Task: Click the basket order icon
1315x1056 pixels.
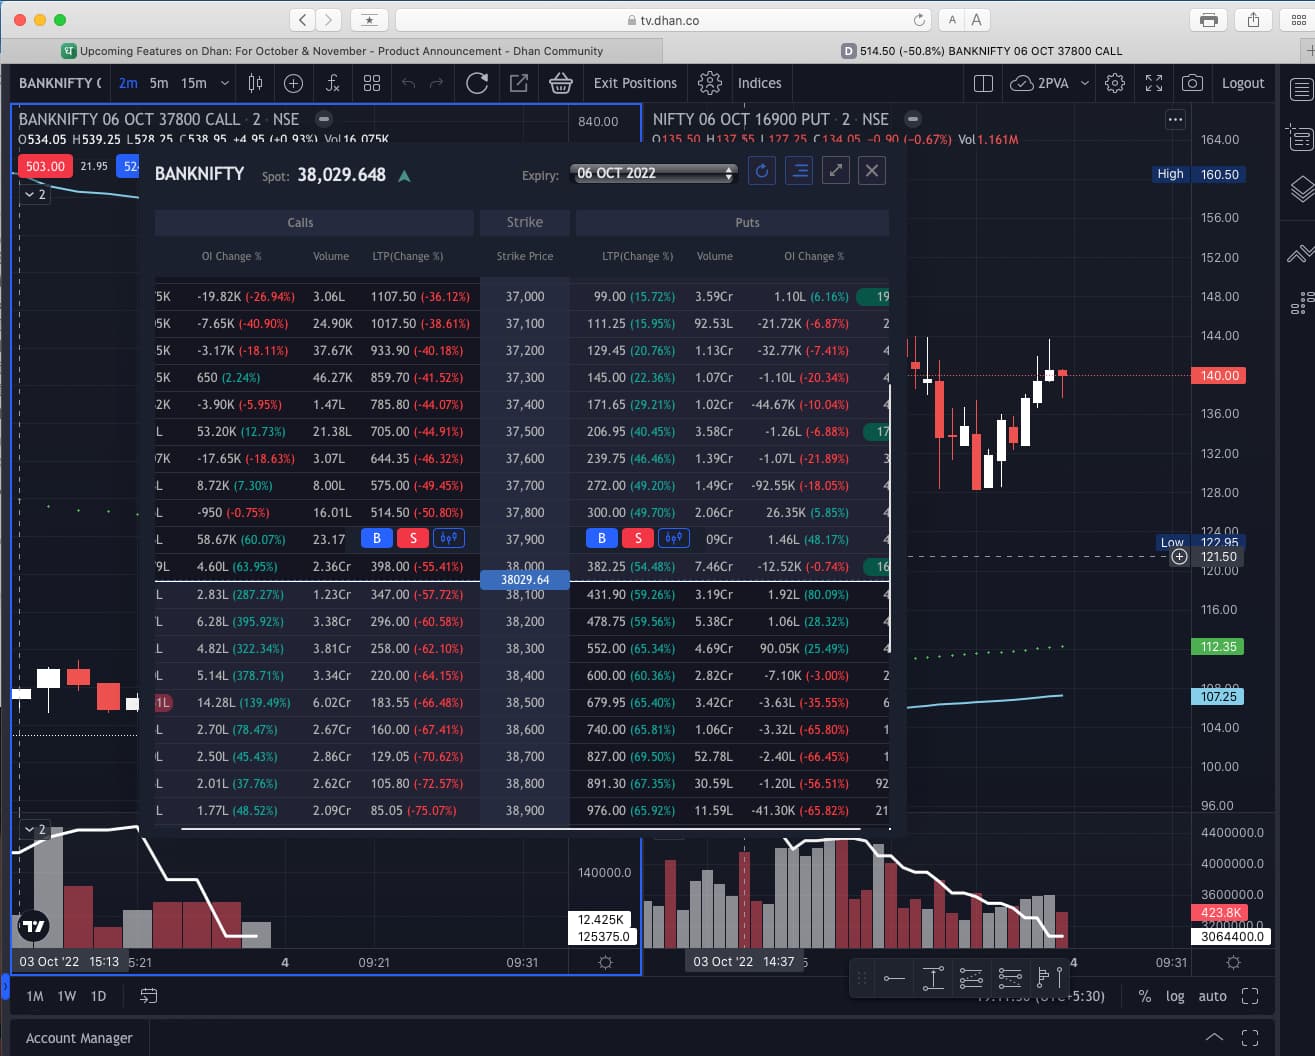Action: [560, 83]
